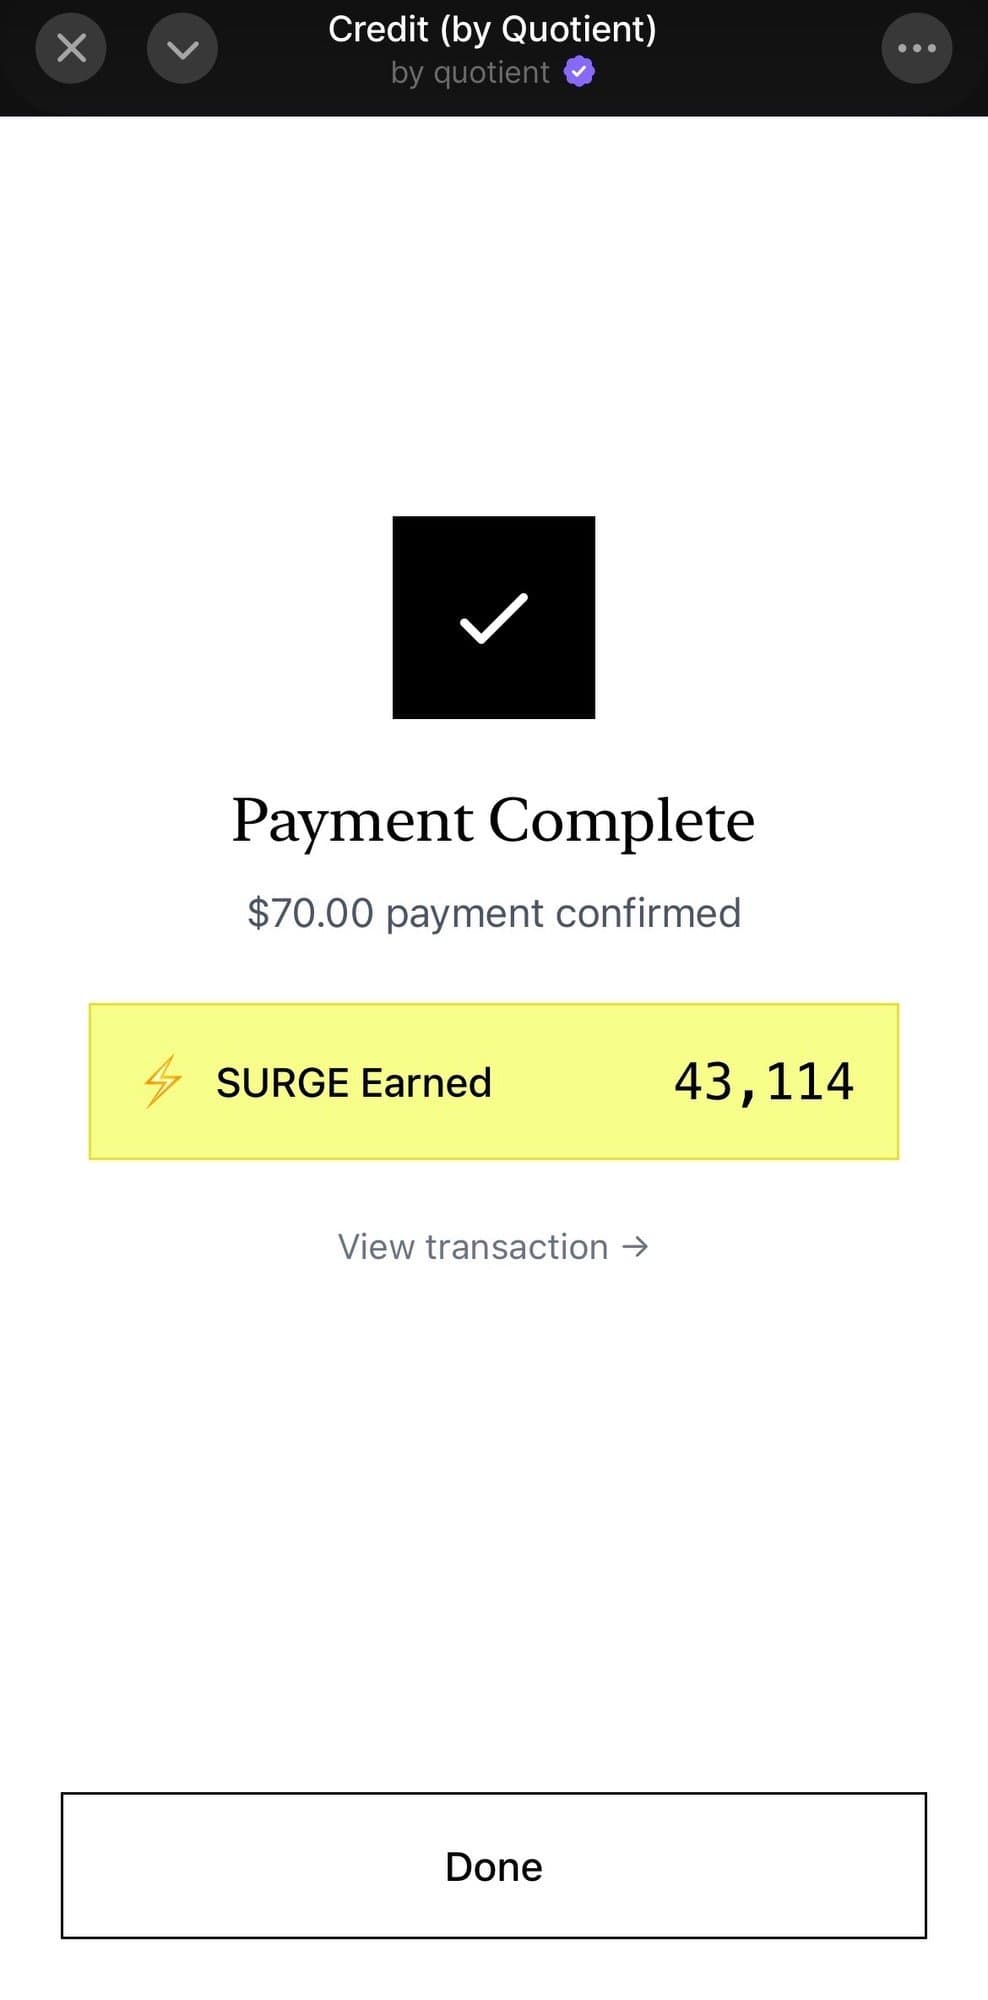Image resolution: width=988 pixels, height=2000 pixels.
Task: Tap the purple verified badge
Action: 579,72
